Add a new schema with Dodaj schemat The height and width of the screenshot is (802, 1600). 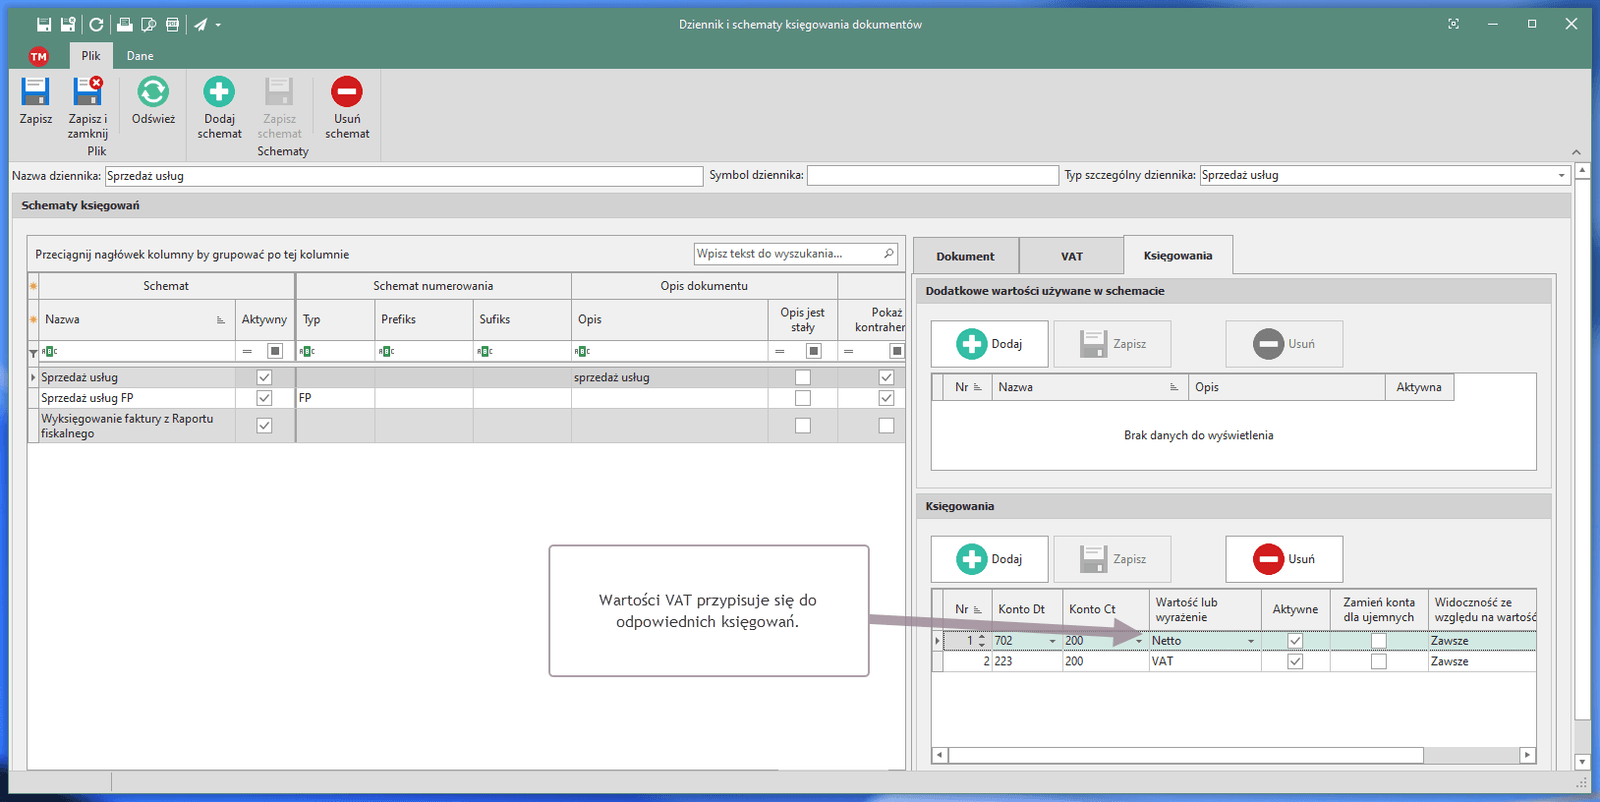tap(219, 93)
